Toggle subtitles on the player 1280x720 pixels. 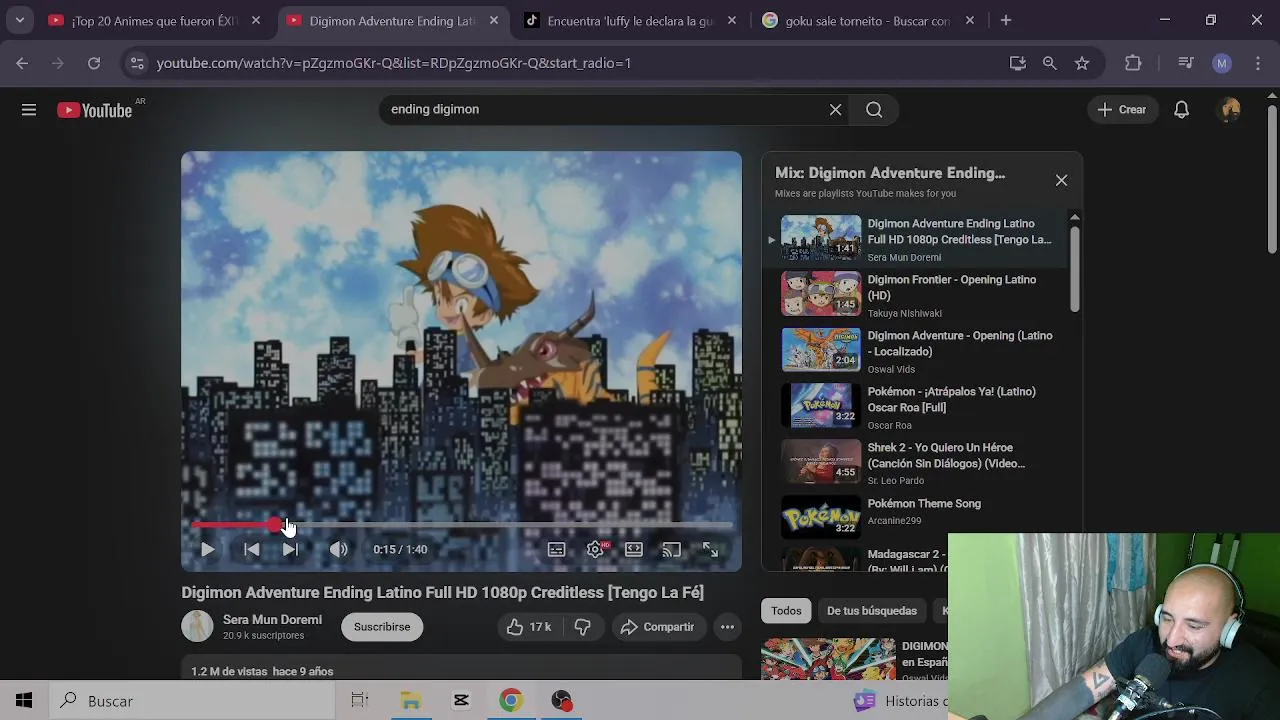point(557,549)
